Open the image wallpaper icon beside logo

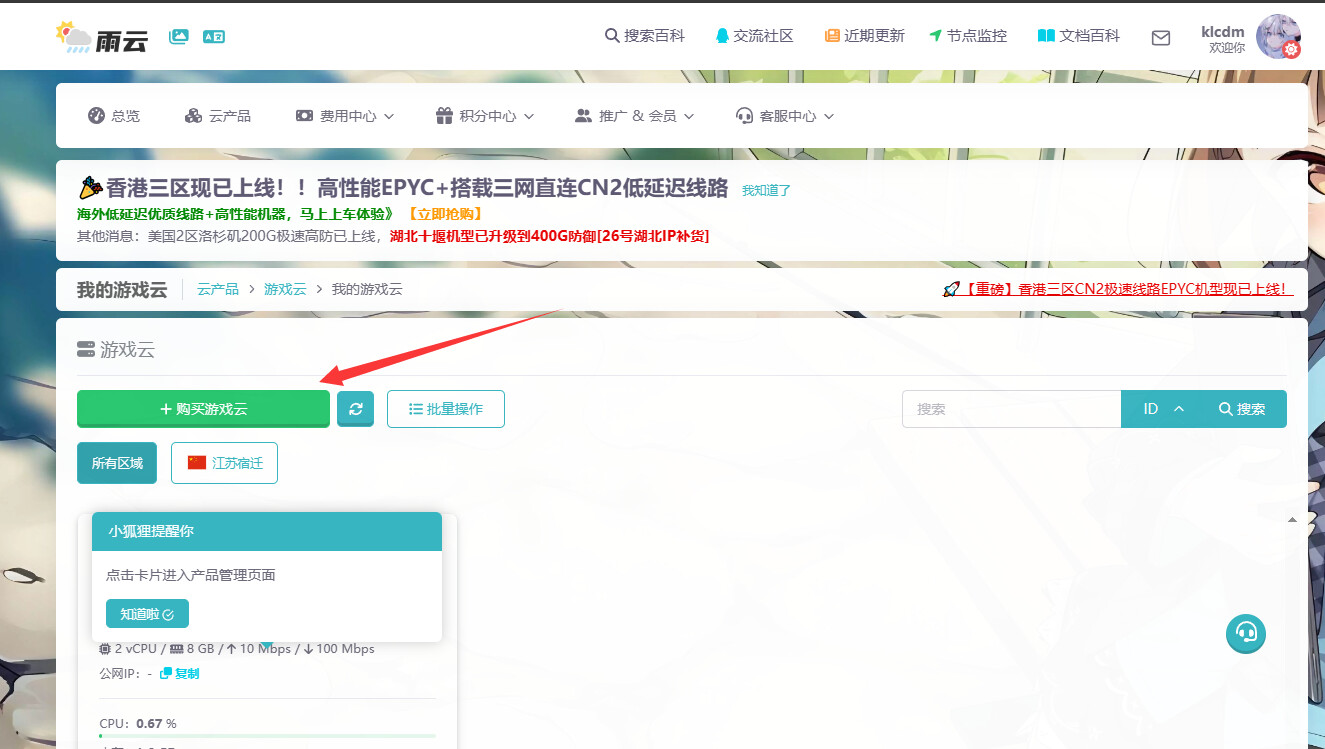179,36
